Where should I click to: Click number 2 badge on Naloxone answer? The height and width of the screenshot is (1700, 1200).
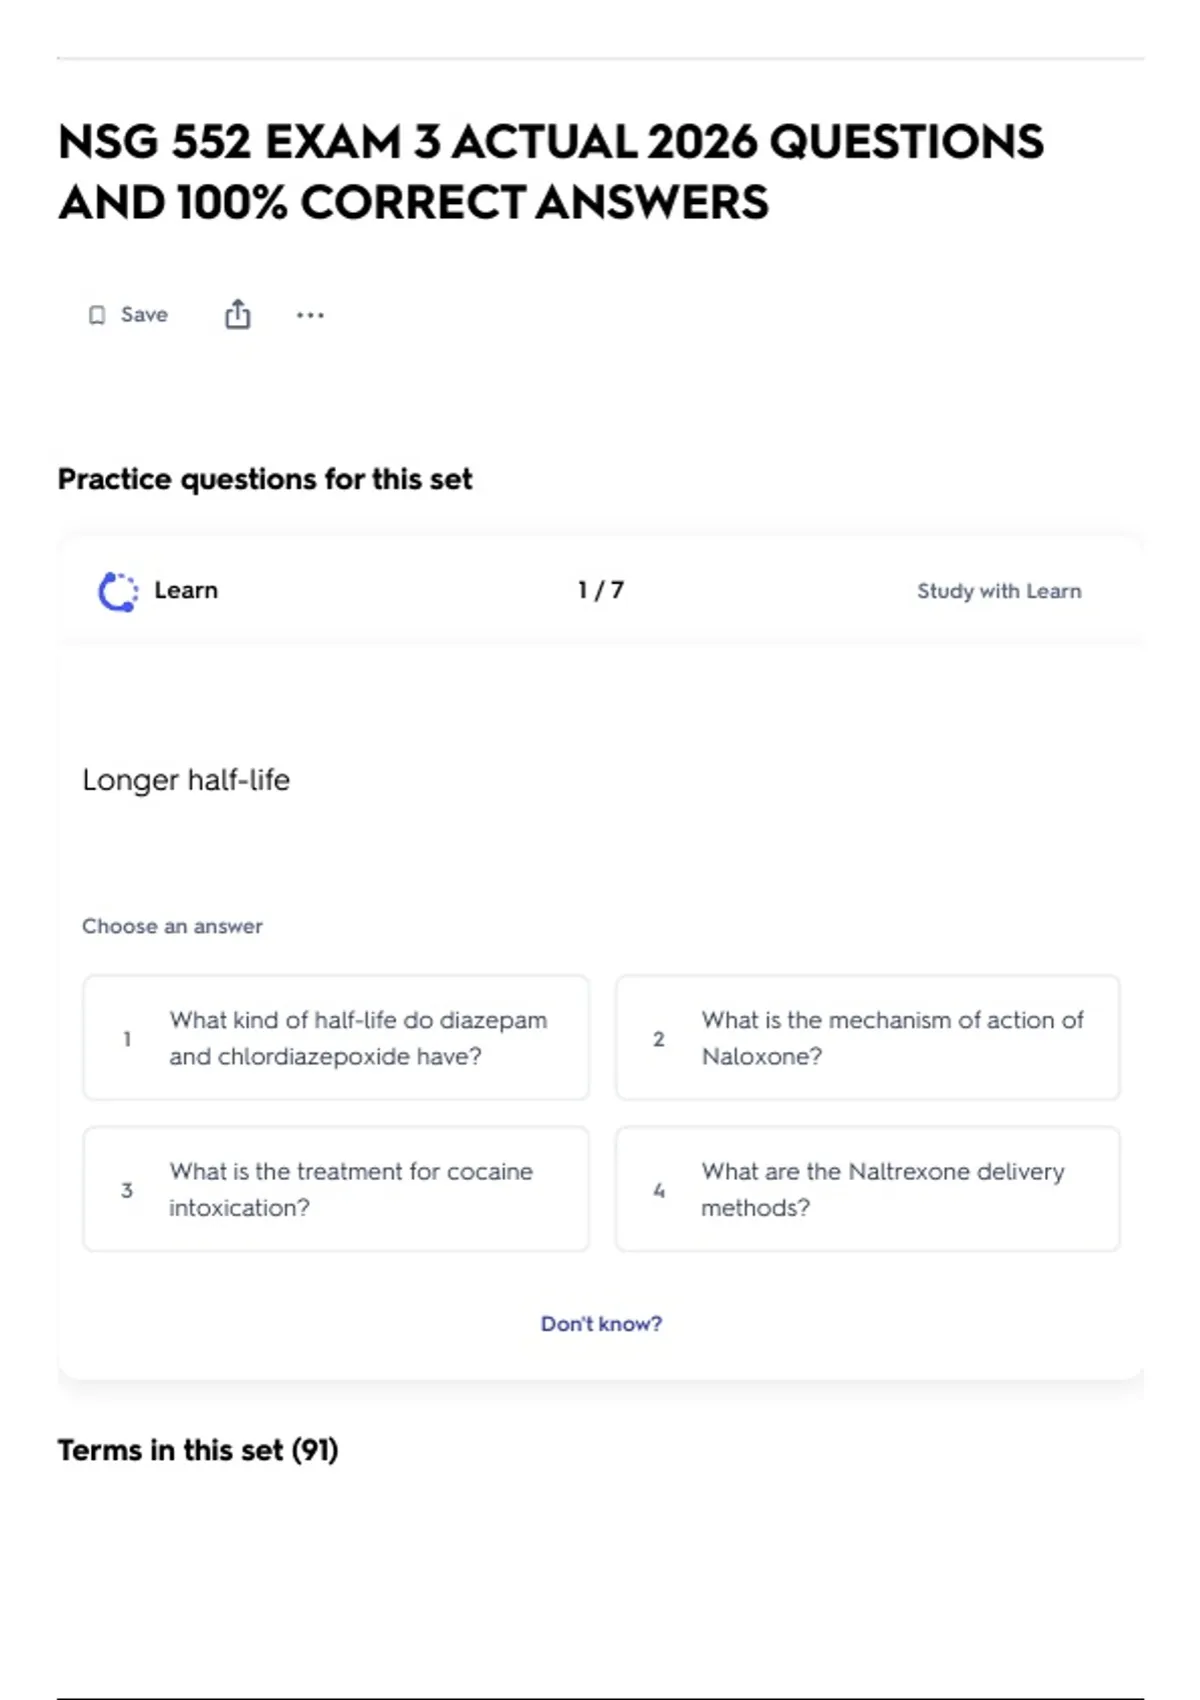(659, 1039)
